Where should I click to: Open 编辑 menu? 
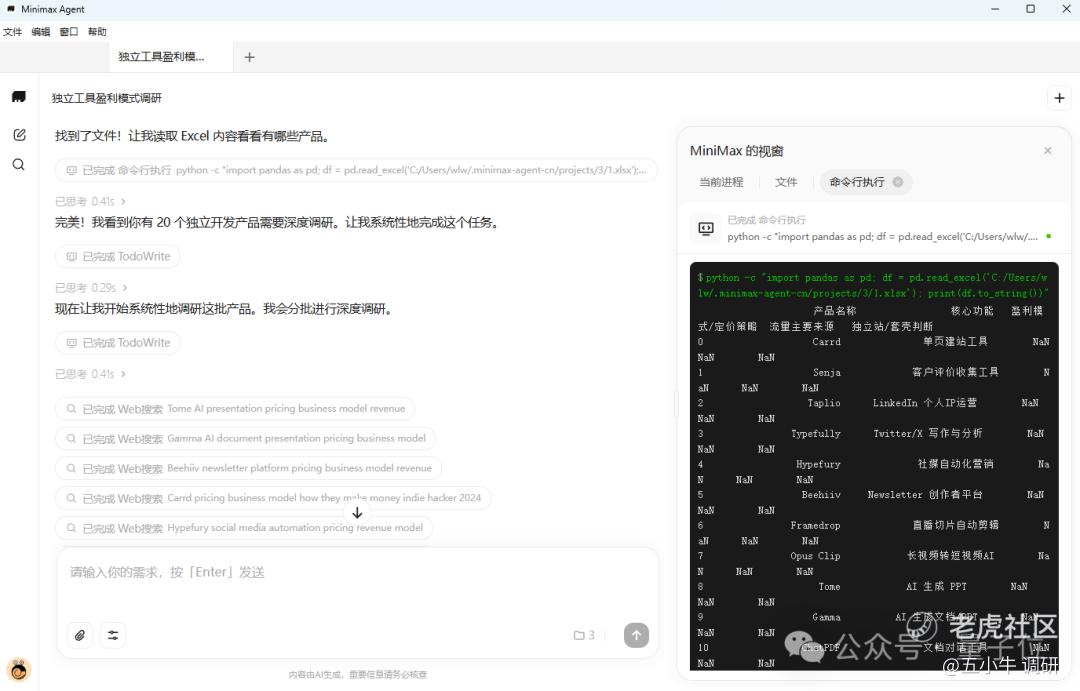coord(41,32)
